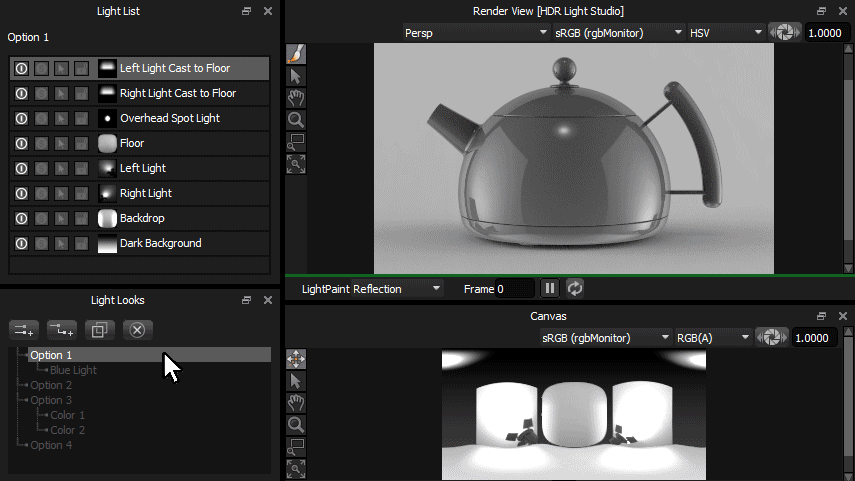Click the Dark Background light thumbnail
The width and height of the screenshot is (855, 481).
tap(107, 243)
